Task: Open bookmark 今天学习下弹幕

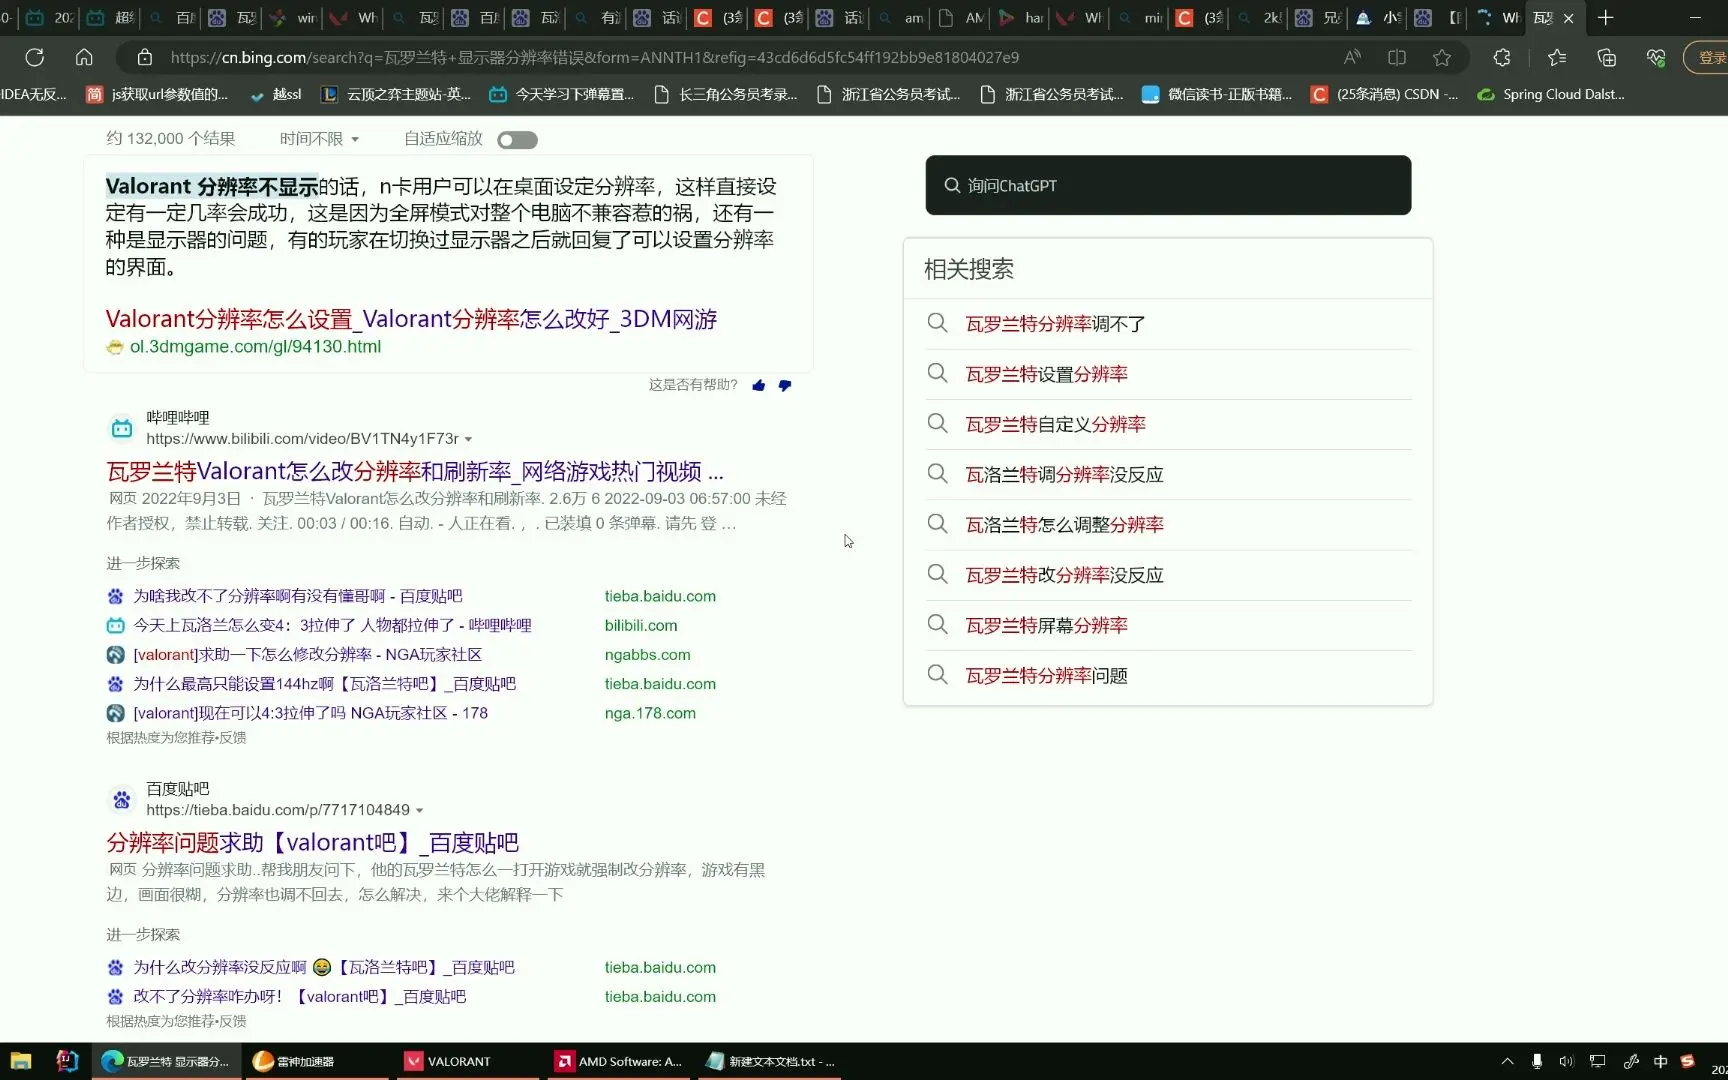Action: tap(562, 94)
